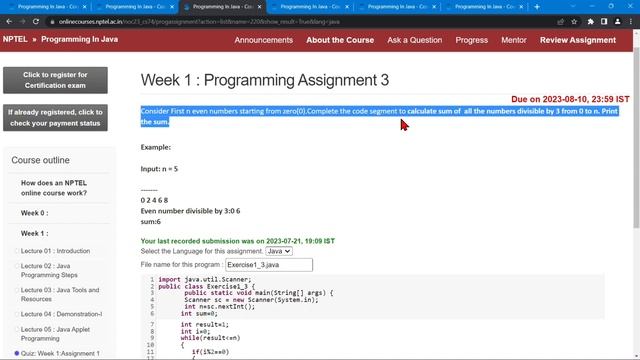Image resolution: width=640 pixels, height=360 pixels.
Task: Open Lecture 01 : Introduction
Action: (x=56, y=251)
